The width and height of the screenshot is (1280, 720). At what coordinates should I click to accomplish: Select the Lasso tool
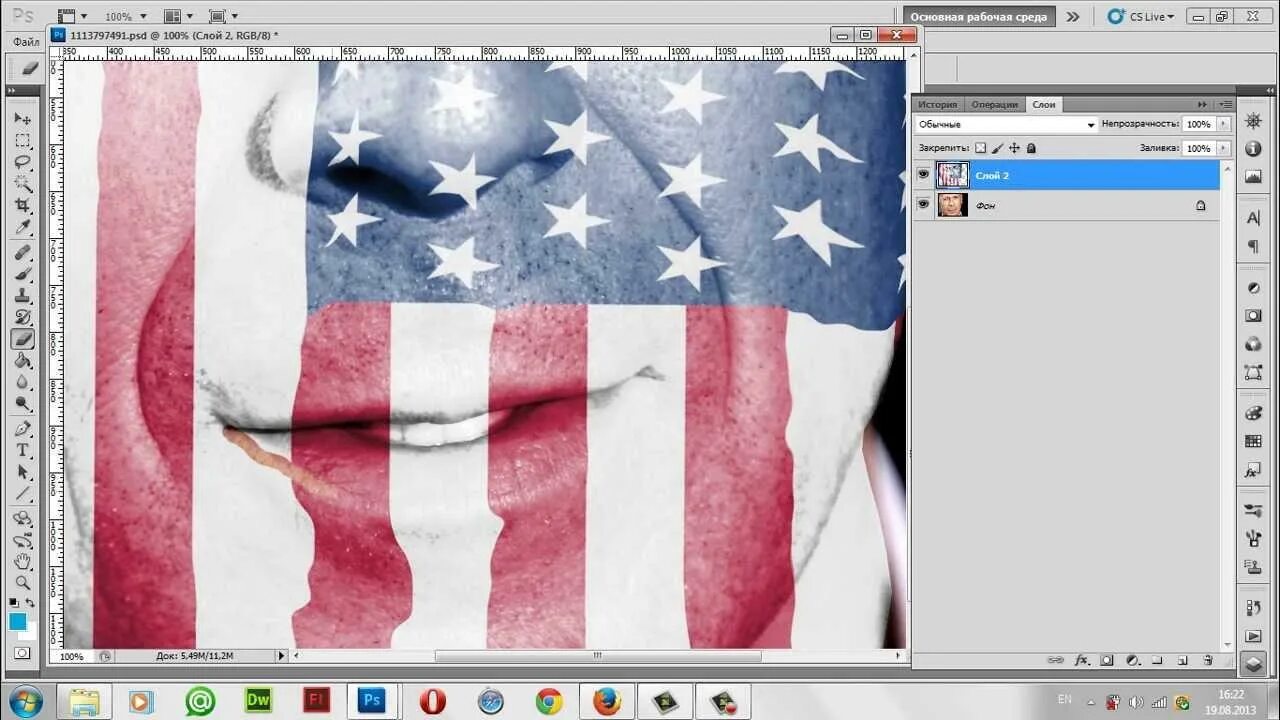(x=22, y=162)
